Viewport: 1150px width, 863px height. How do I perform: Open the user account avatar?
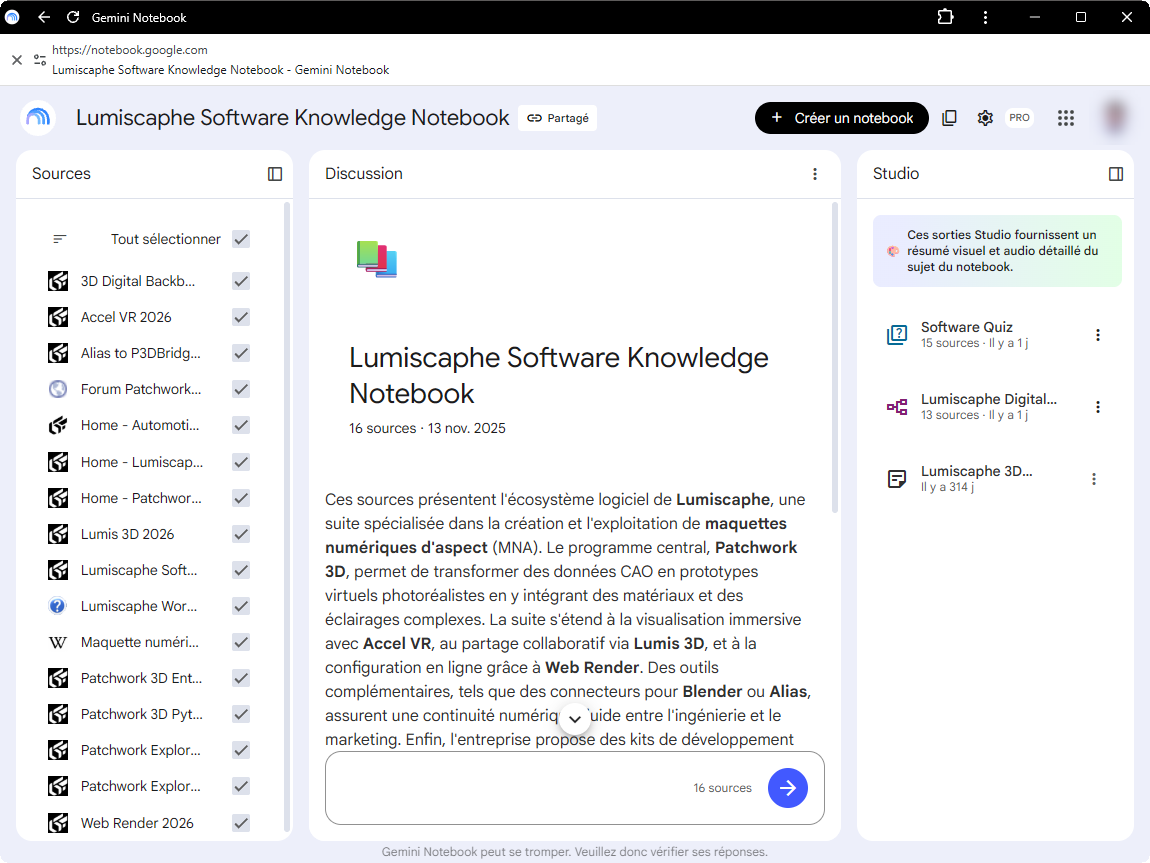tap(1115, 117)
